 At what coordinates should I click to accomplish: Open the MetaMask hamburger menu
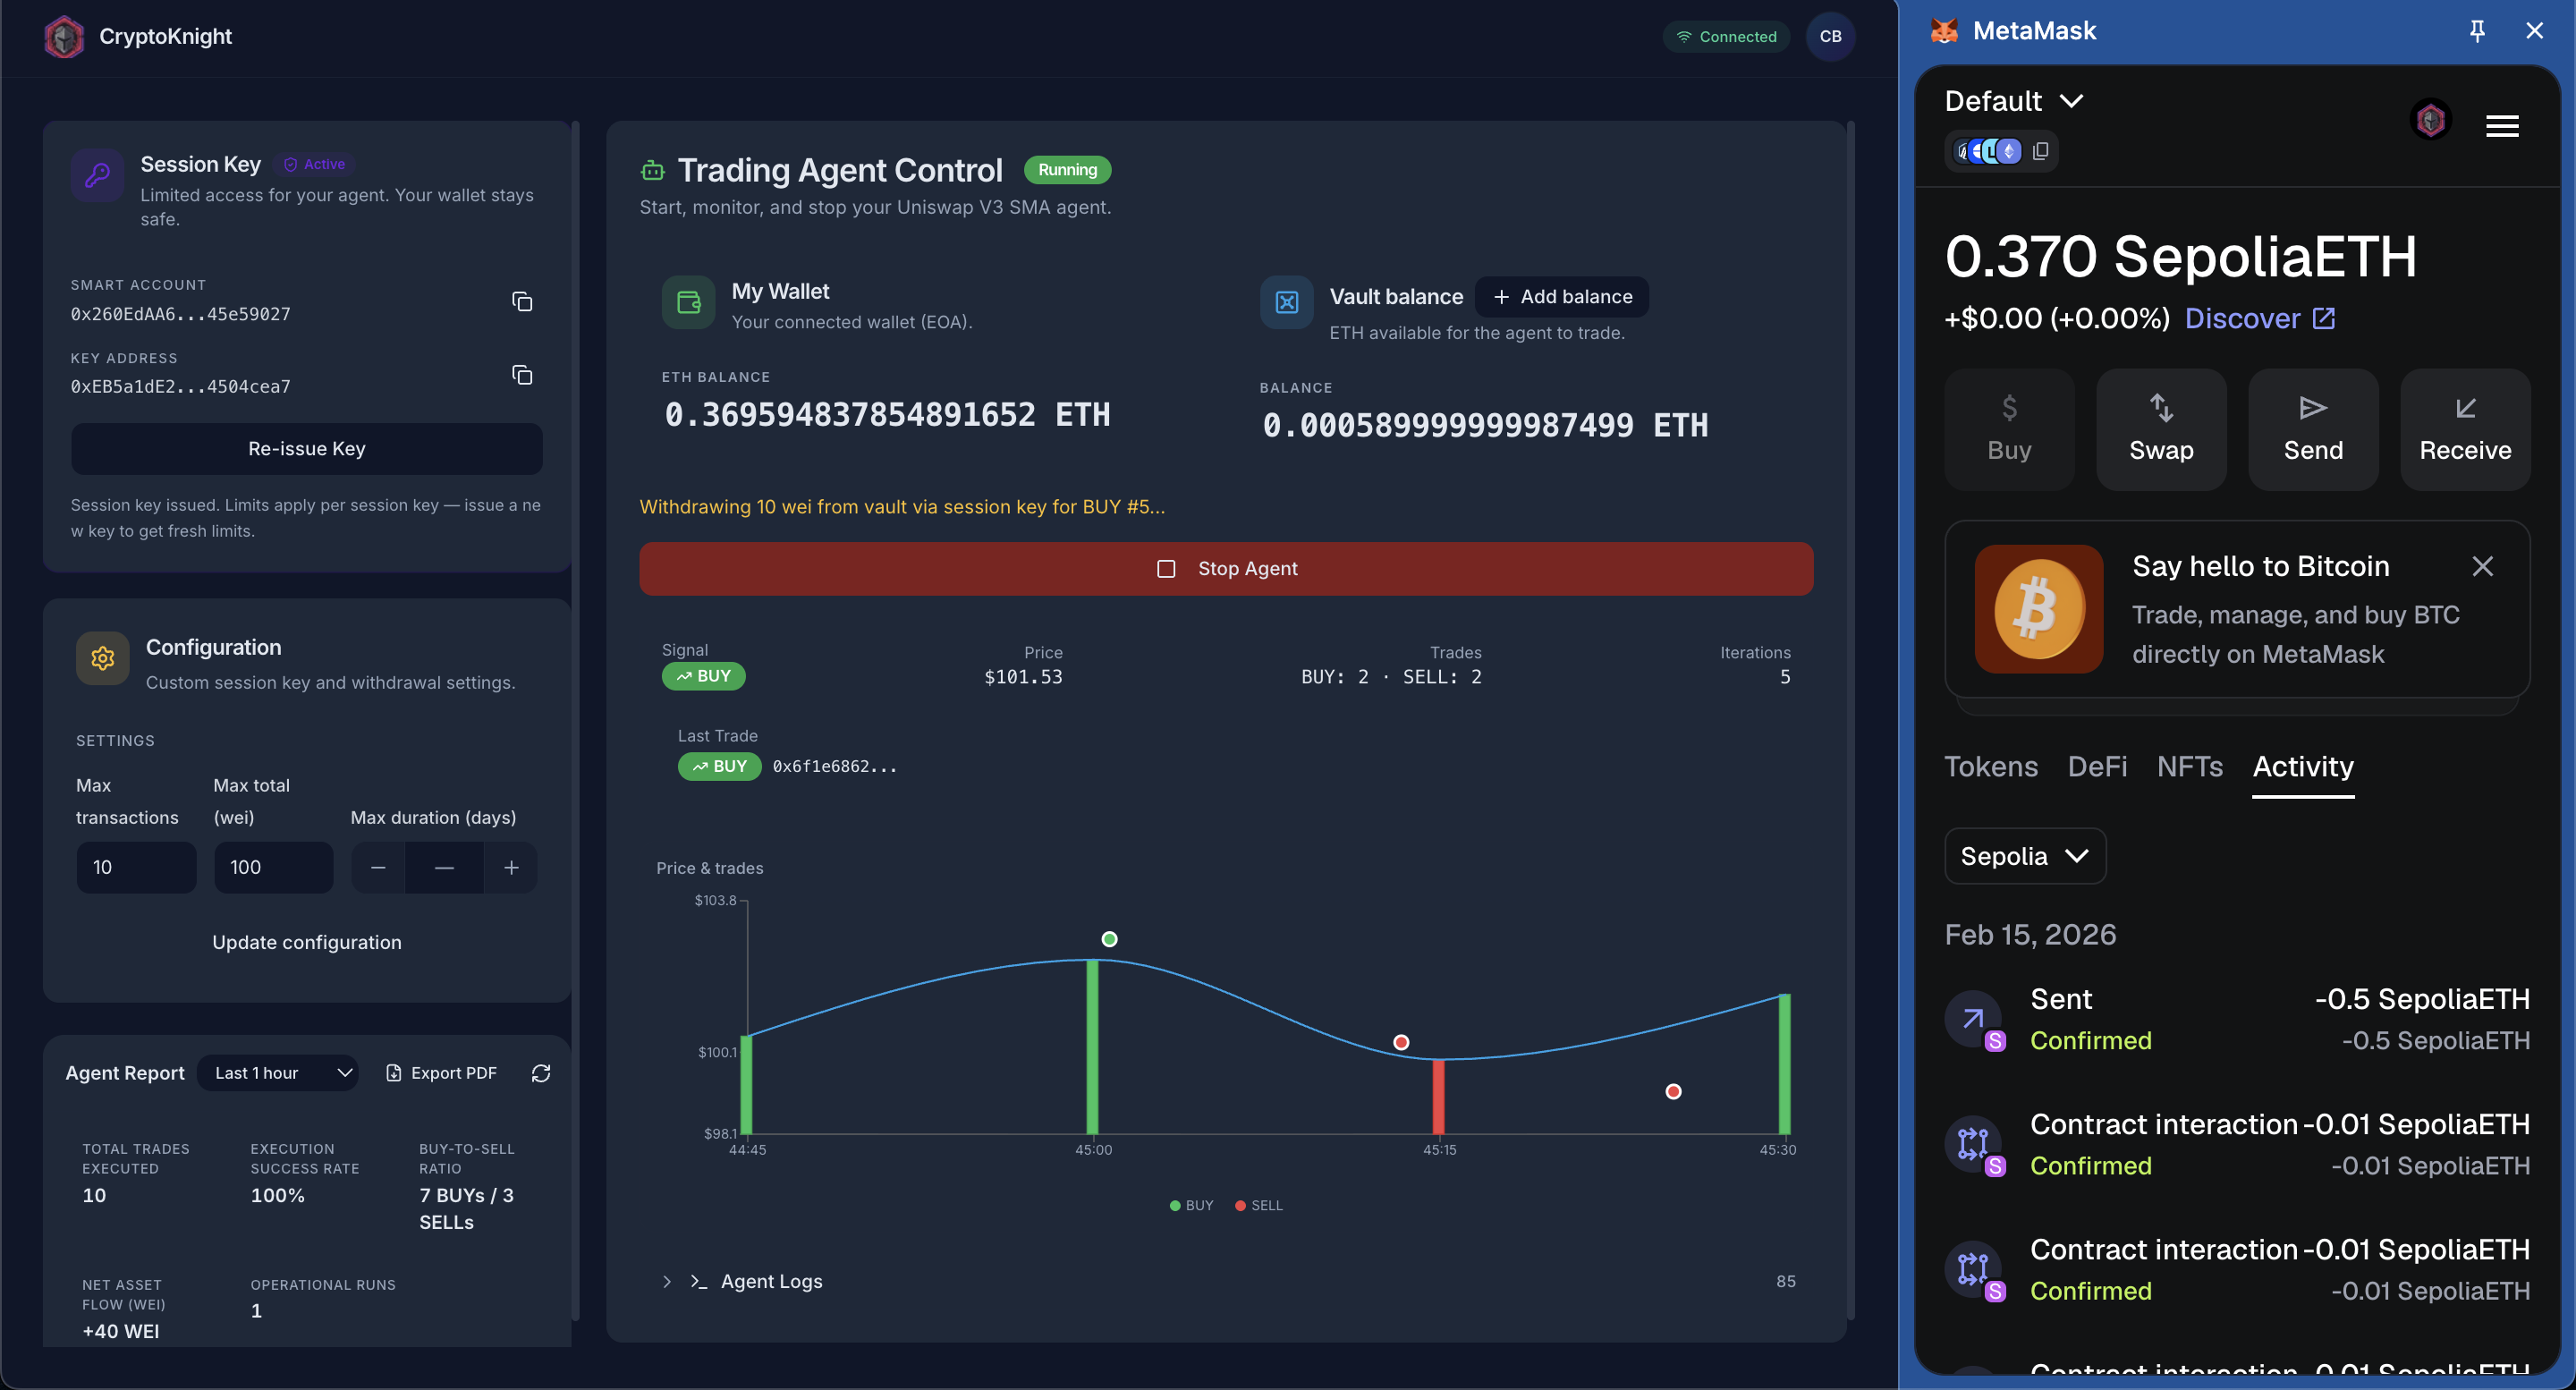pos(2502,126)
